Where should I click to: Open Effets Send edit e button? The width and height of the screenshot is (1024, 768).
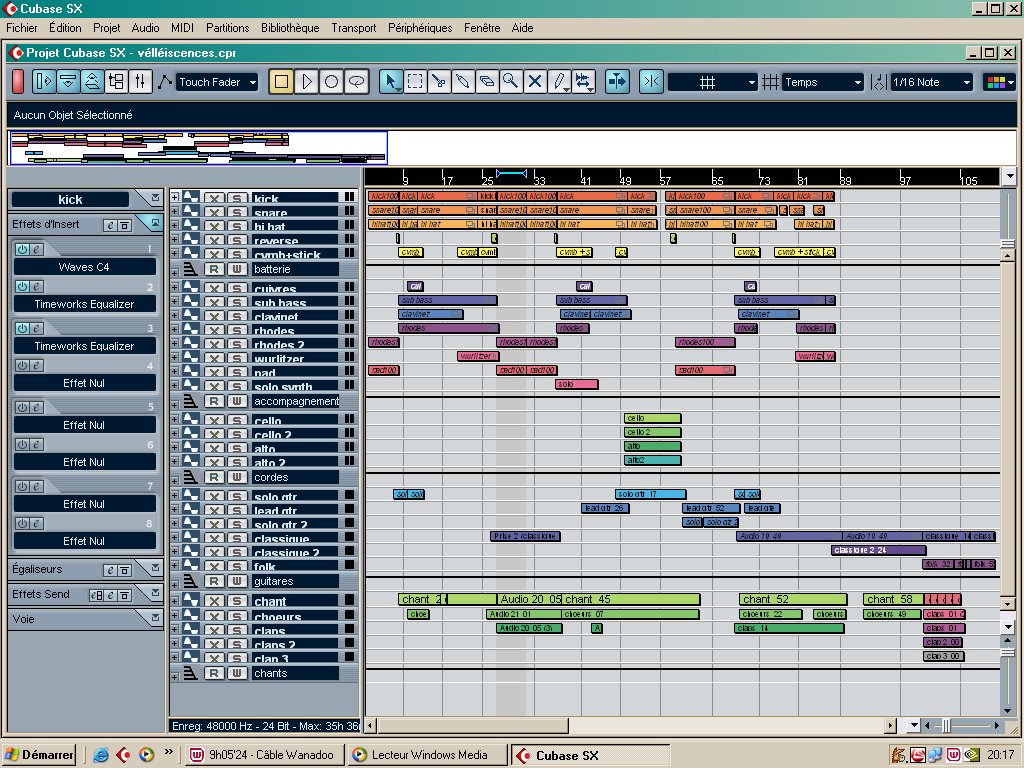coord(110,595)
